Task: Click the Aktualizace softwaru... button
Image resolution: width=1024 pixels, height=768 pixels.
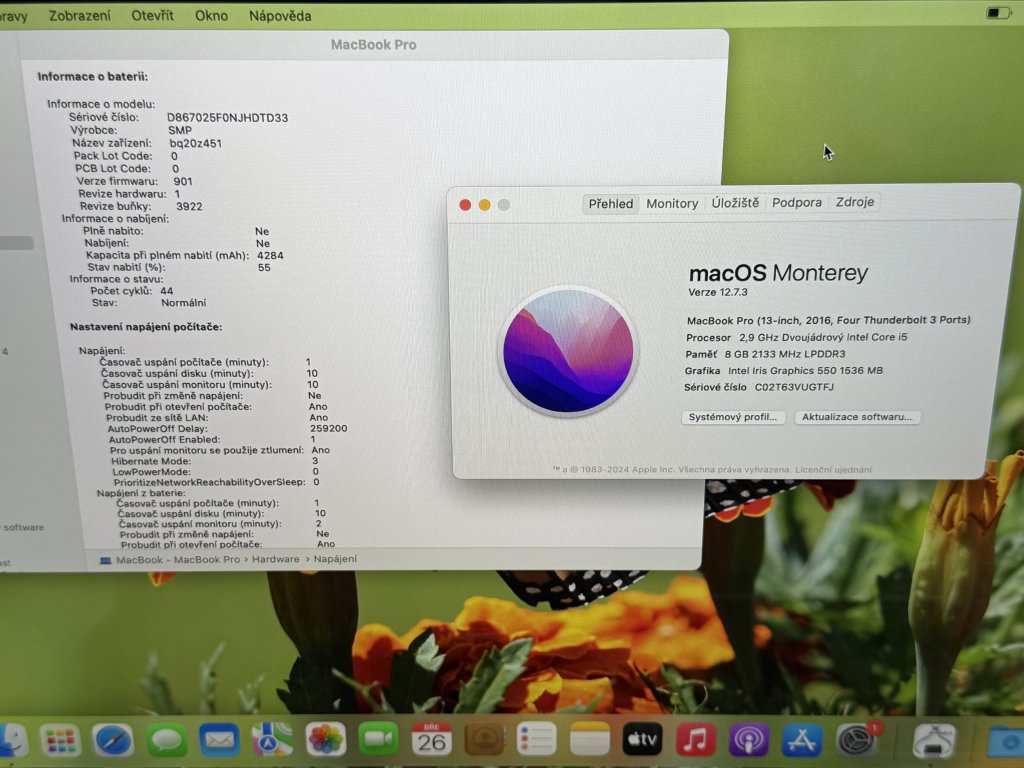Action: (857, 417)
